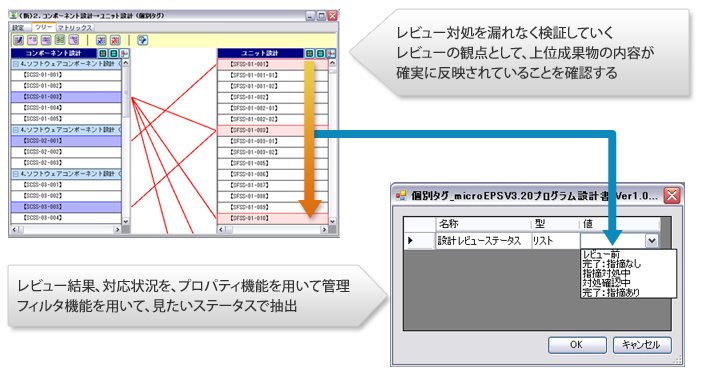Select highlighted row 【SCSS-02-001】
The width and height of the screenshot is (720, 380).
pos(66,141)
